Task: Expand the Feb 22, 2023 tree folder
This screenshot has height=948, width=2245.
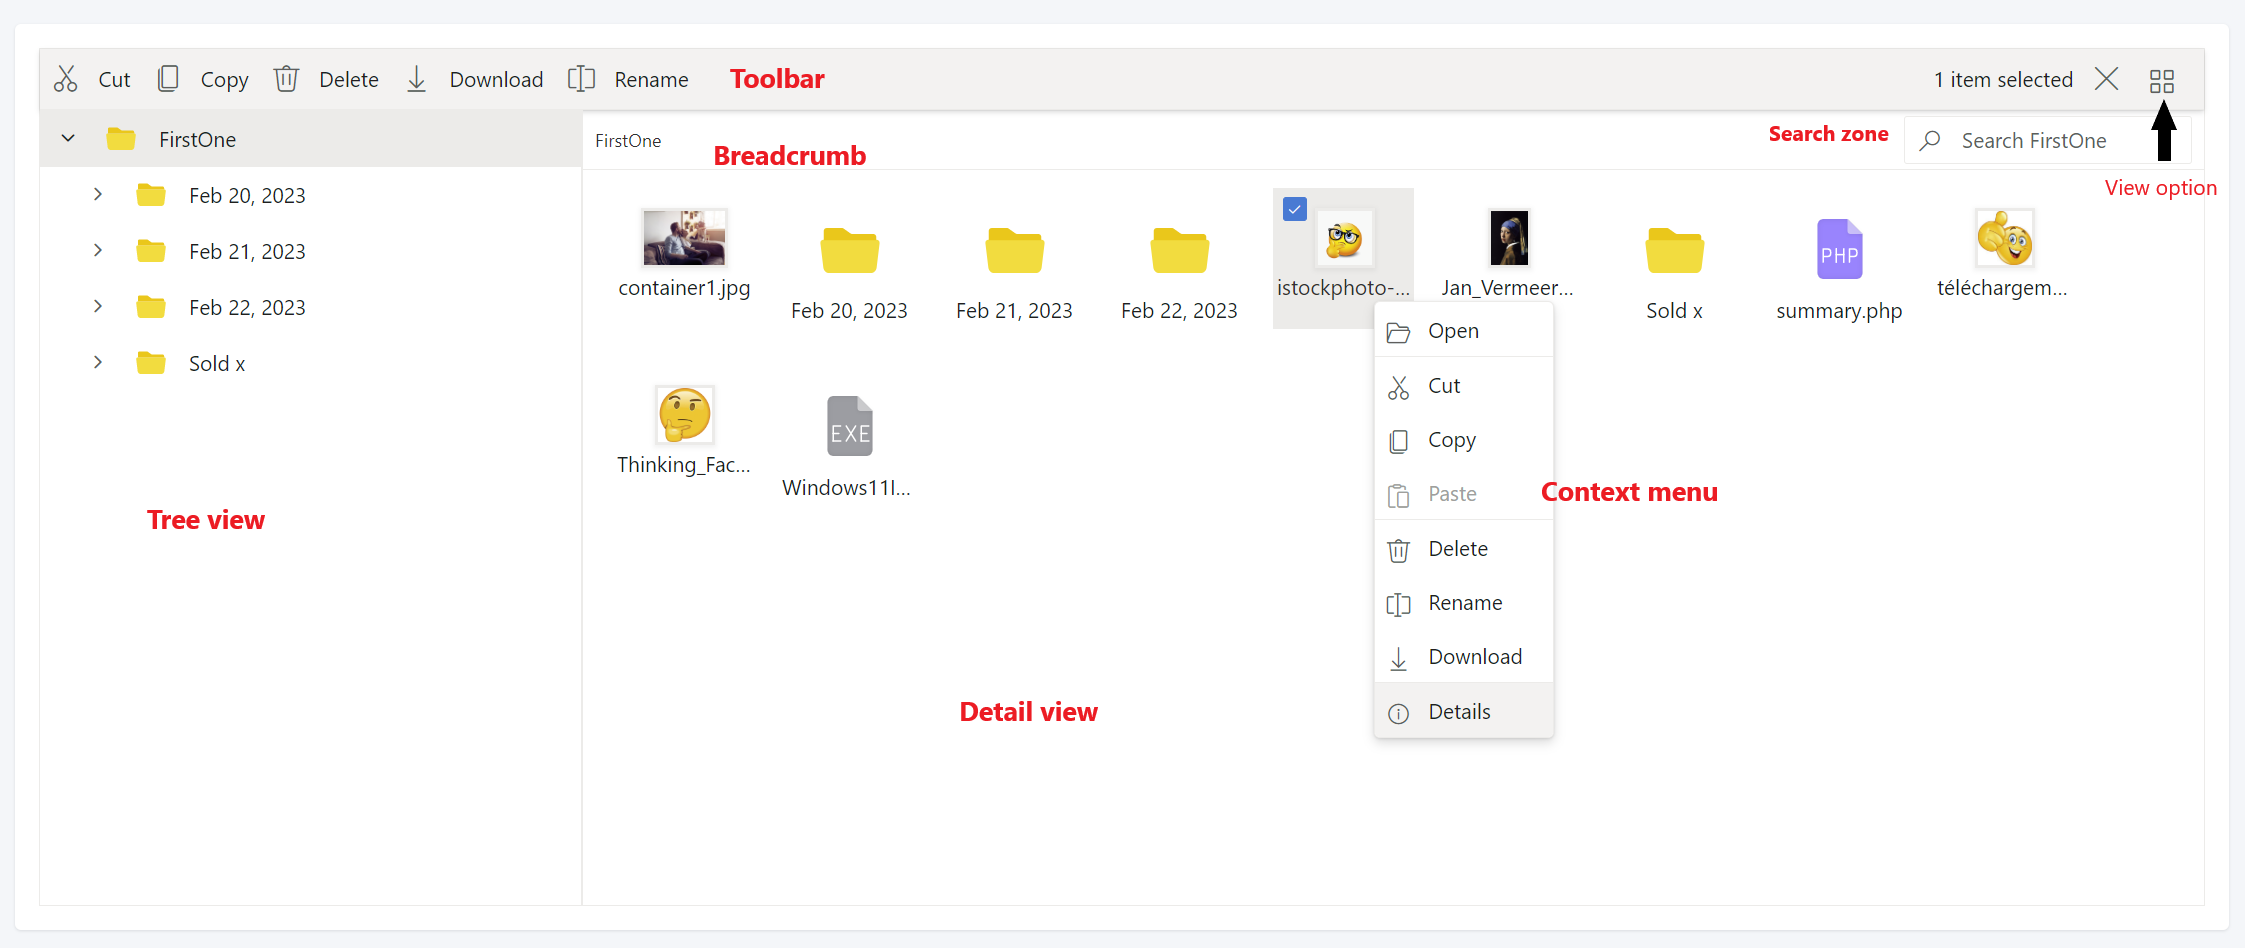Action: tap(98, 307)
